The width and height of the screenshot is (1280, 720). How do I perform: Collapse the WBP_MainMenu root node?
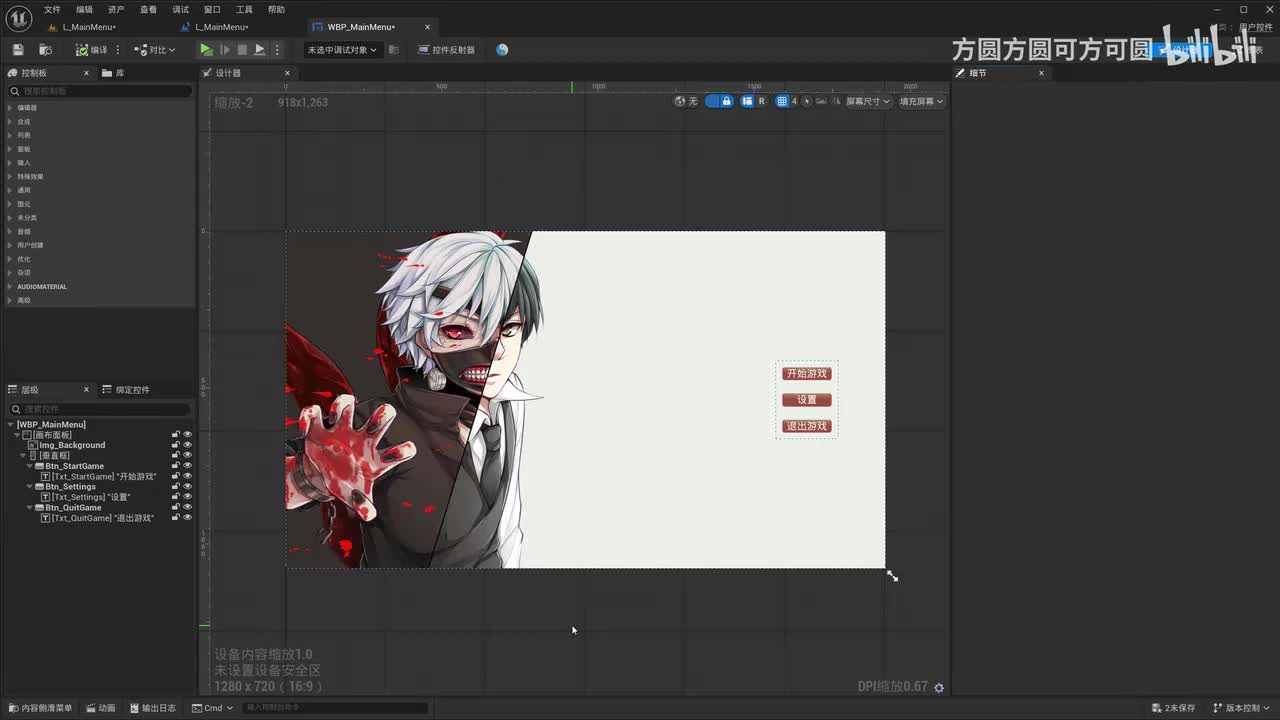tap(11, 425)
